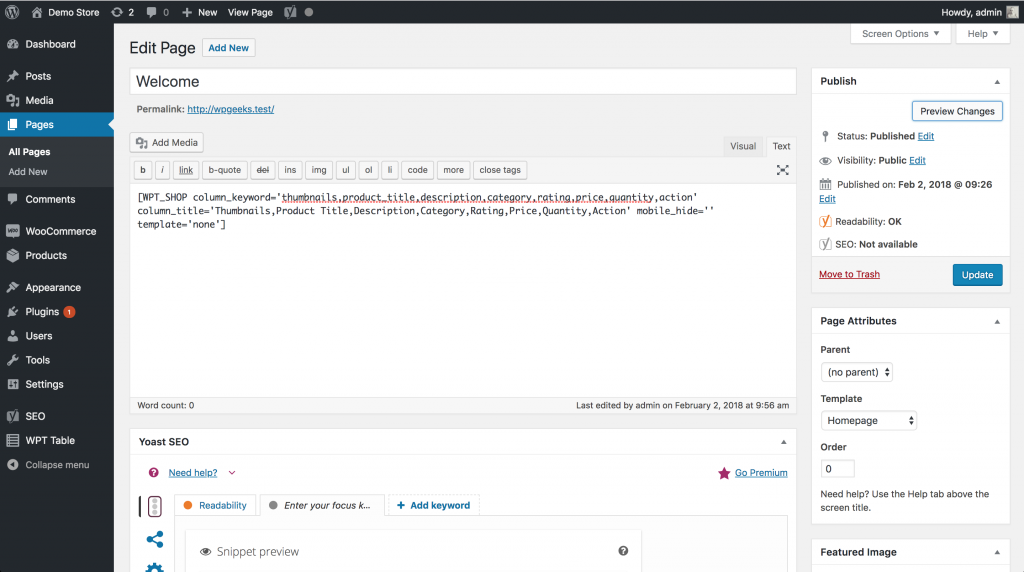
Task: Open the updates icon showing 2
Action: click(117, 12)
